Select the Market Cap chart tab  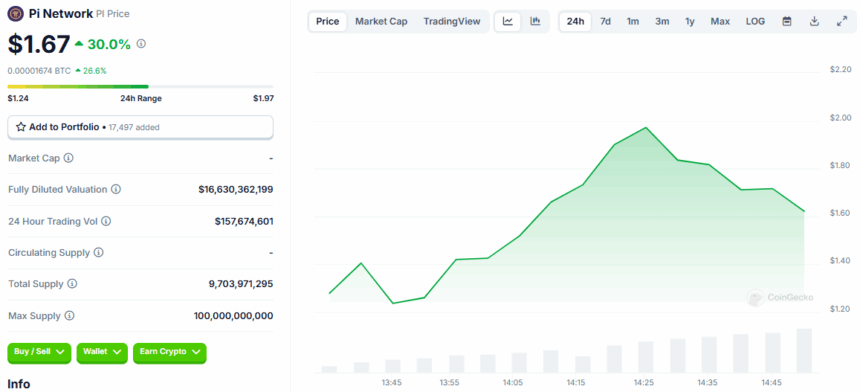coord(381,22)
